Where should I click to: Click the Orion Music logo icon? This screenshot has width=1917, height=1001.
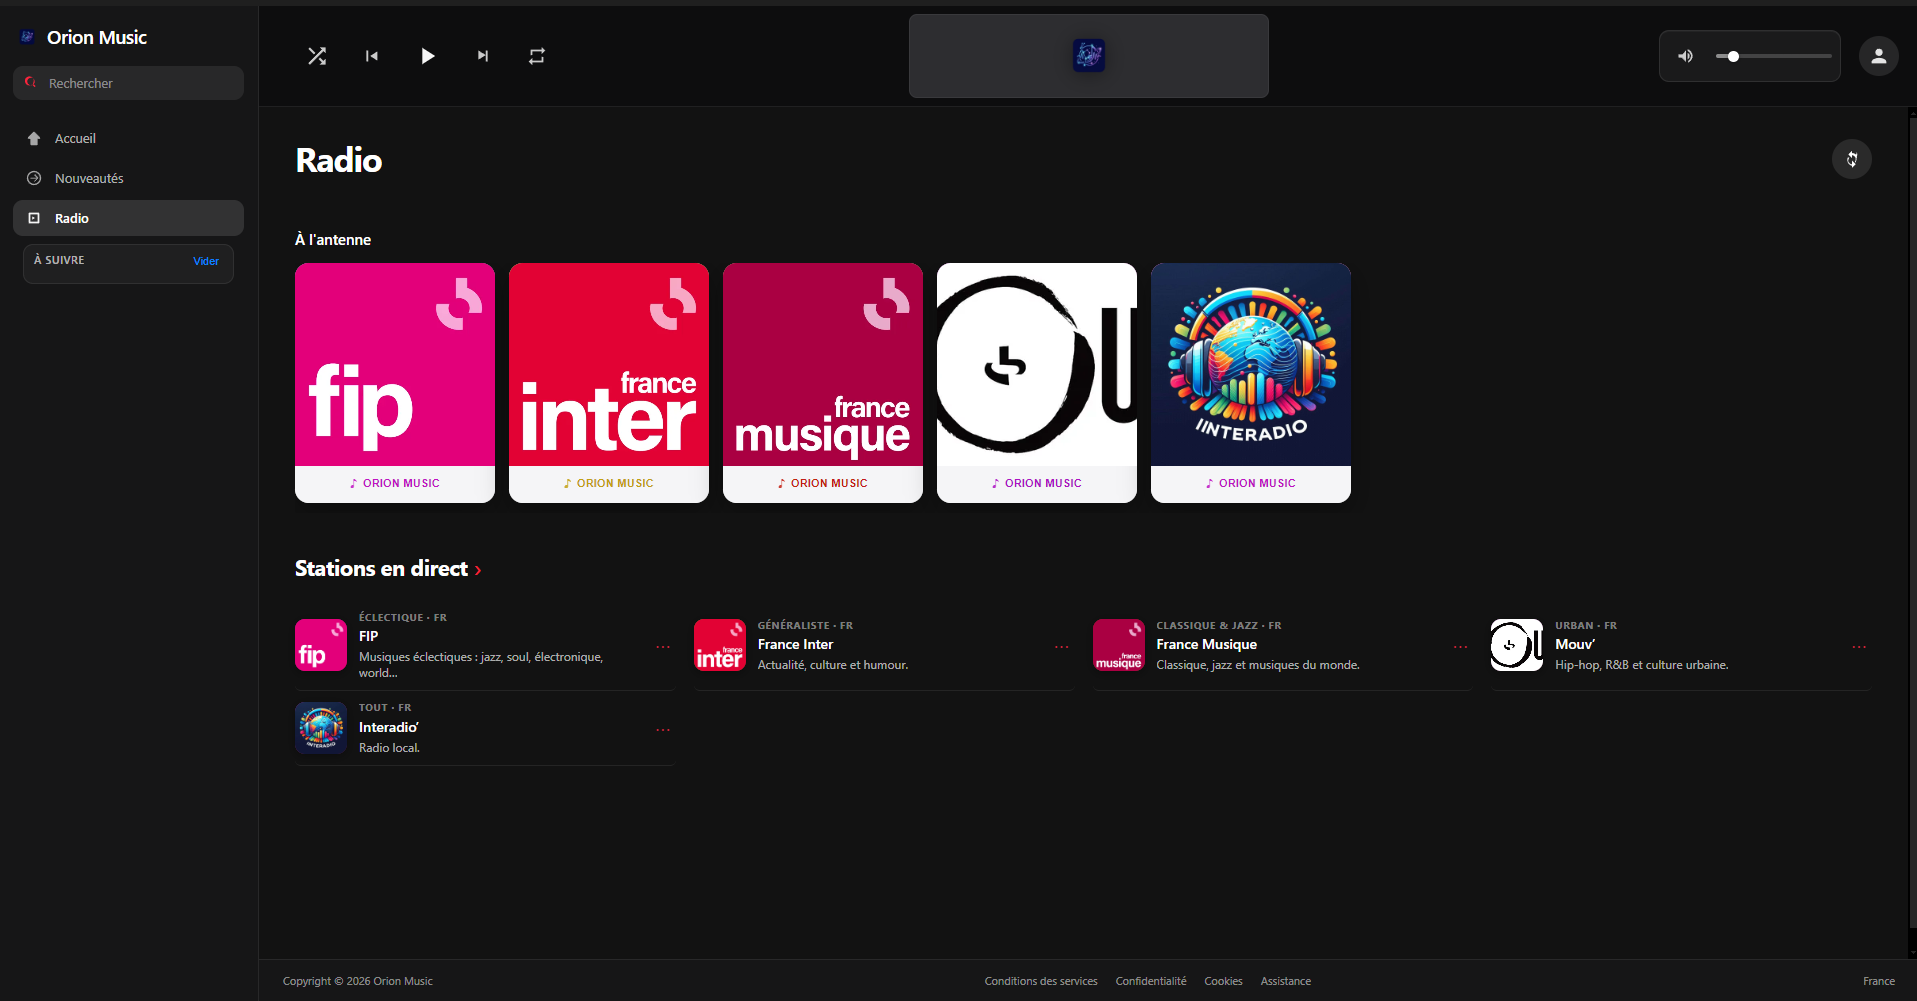[28, 37]
